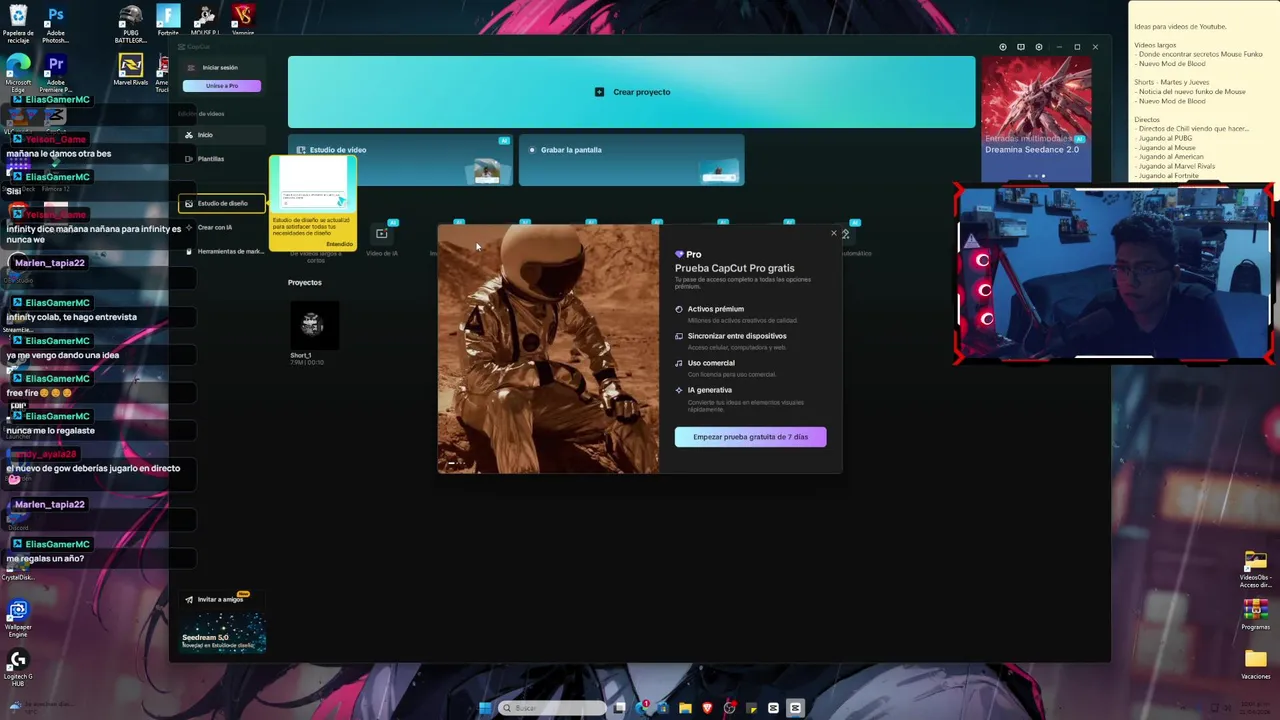Click the taskbar Buscar search box

click(552, 708)
